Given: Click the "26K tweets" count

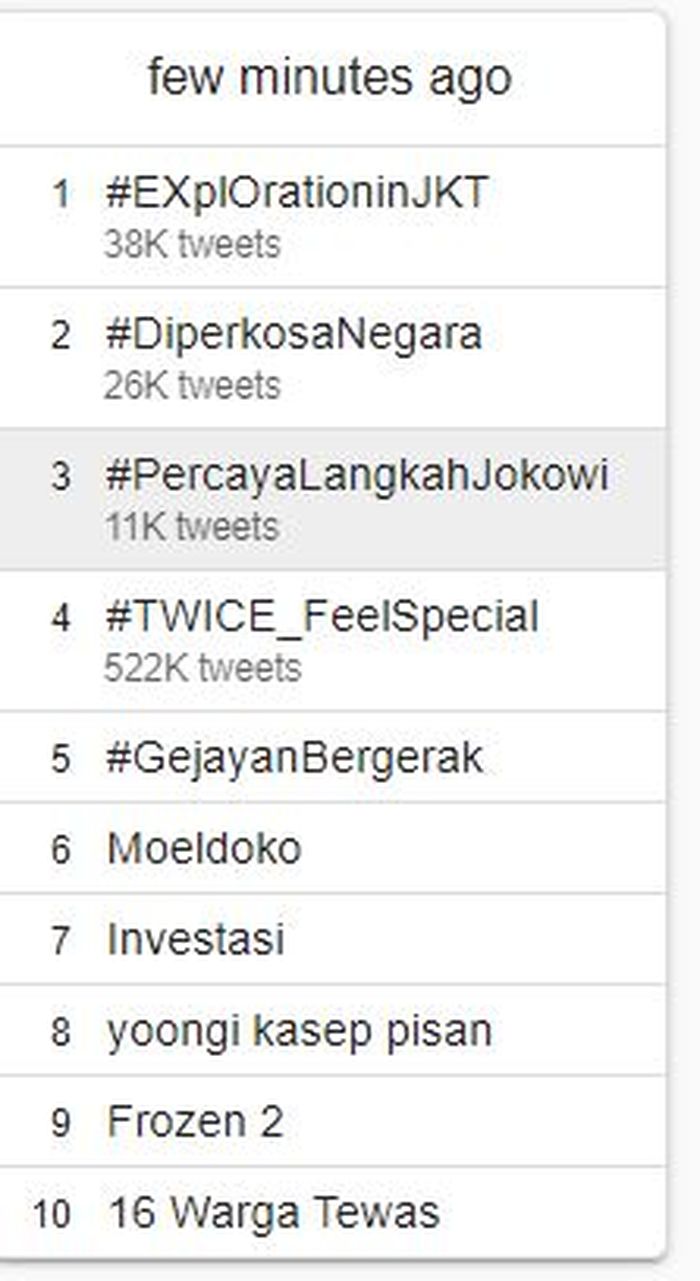Looking at the screenshot, I should [x=192, y=385].
